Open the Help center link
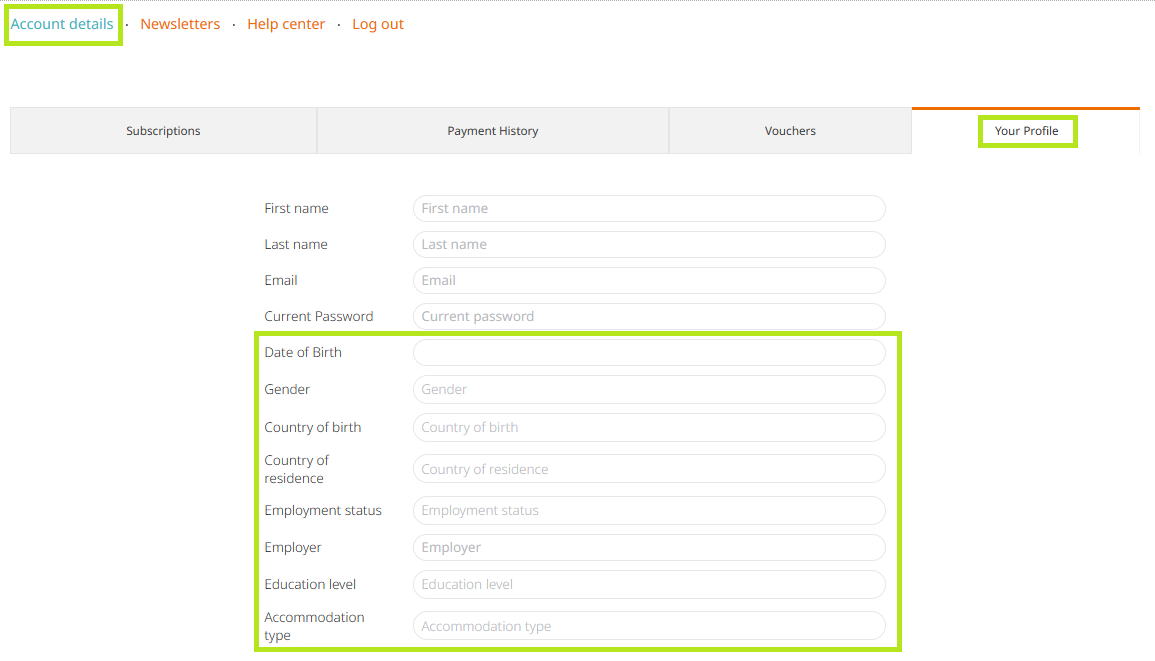The image size is (1155, 661). (x=286, y=24)
